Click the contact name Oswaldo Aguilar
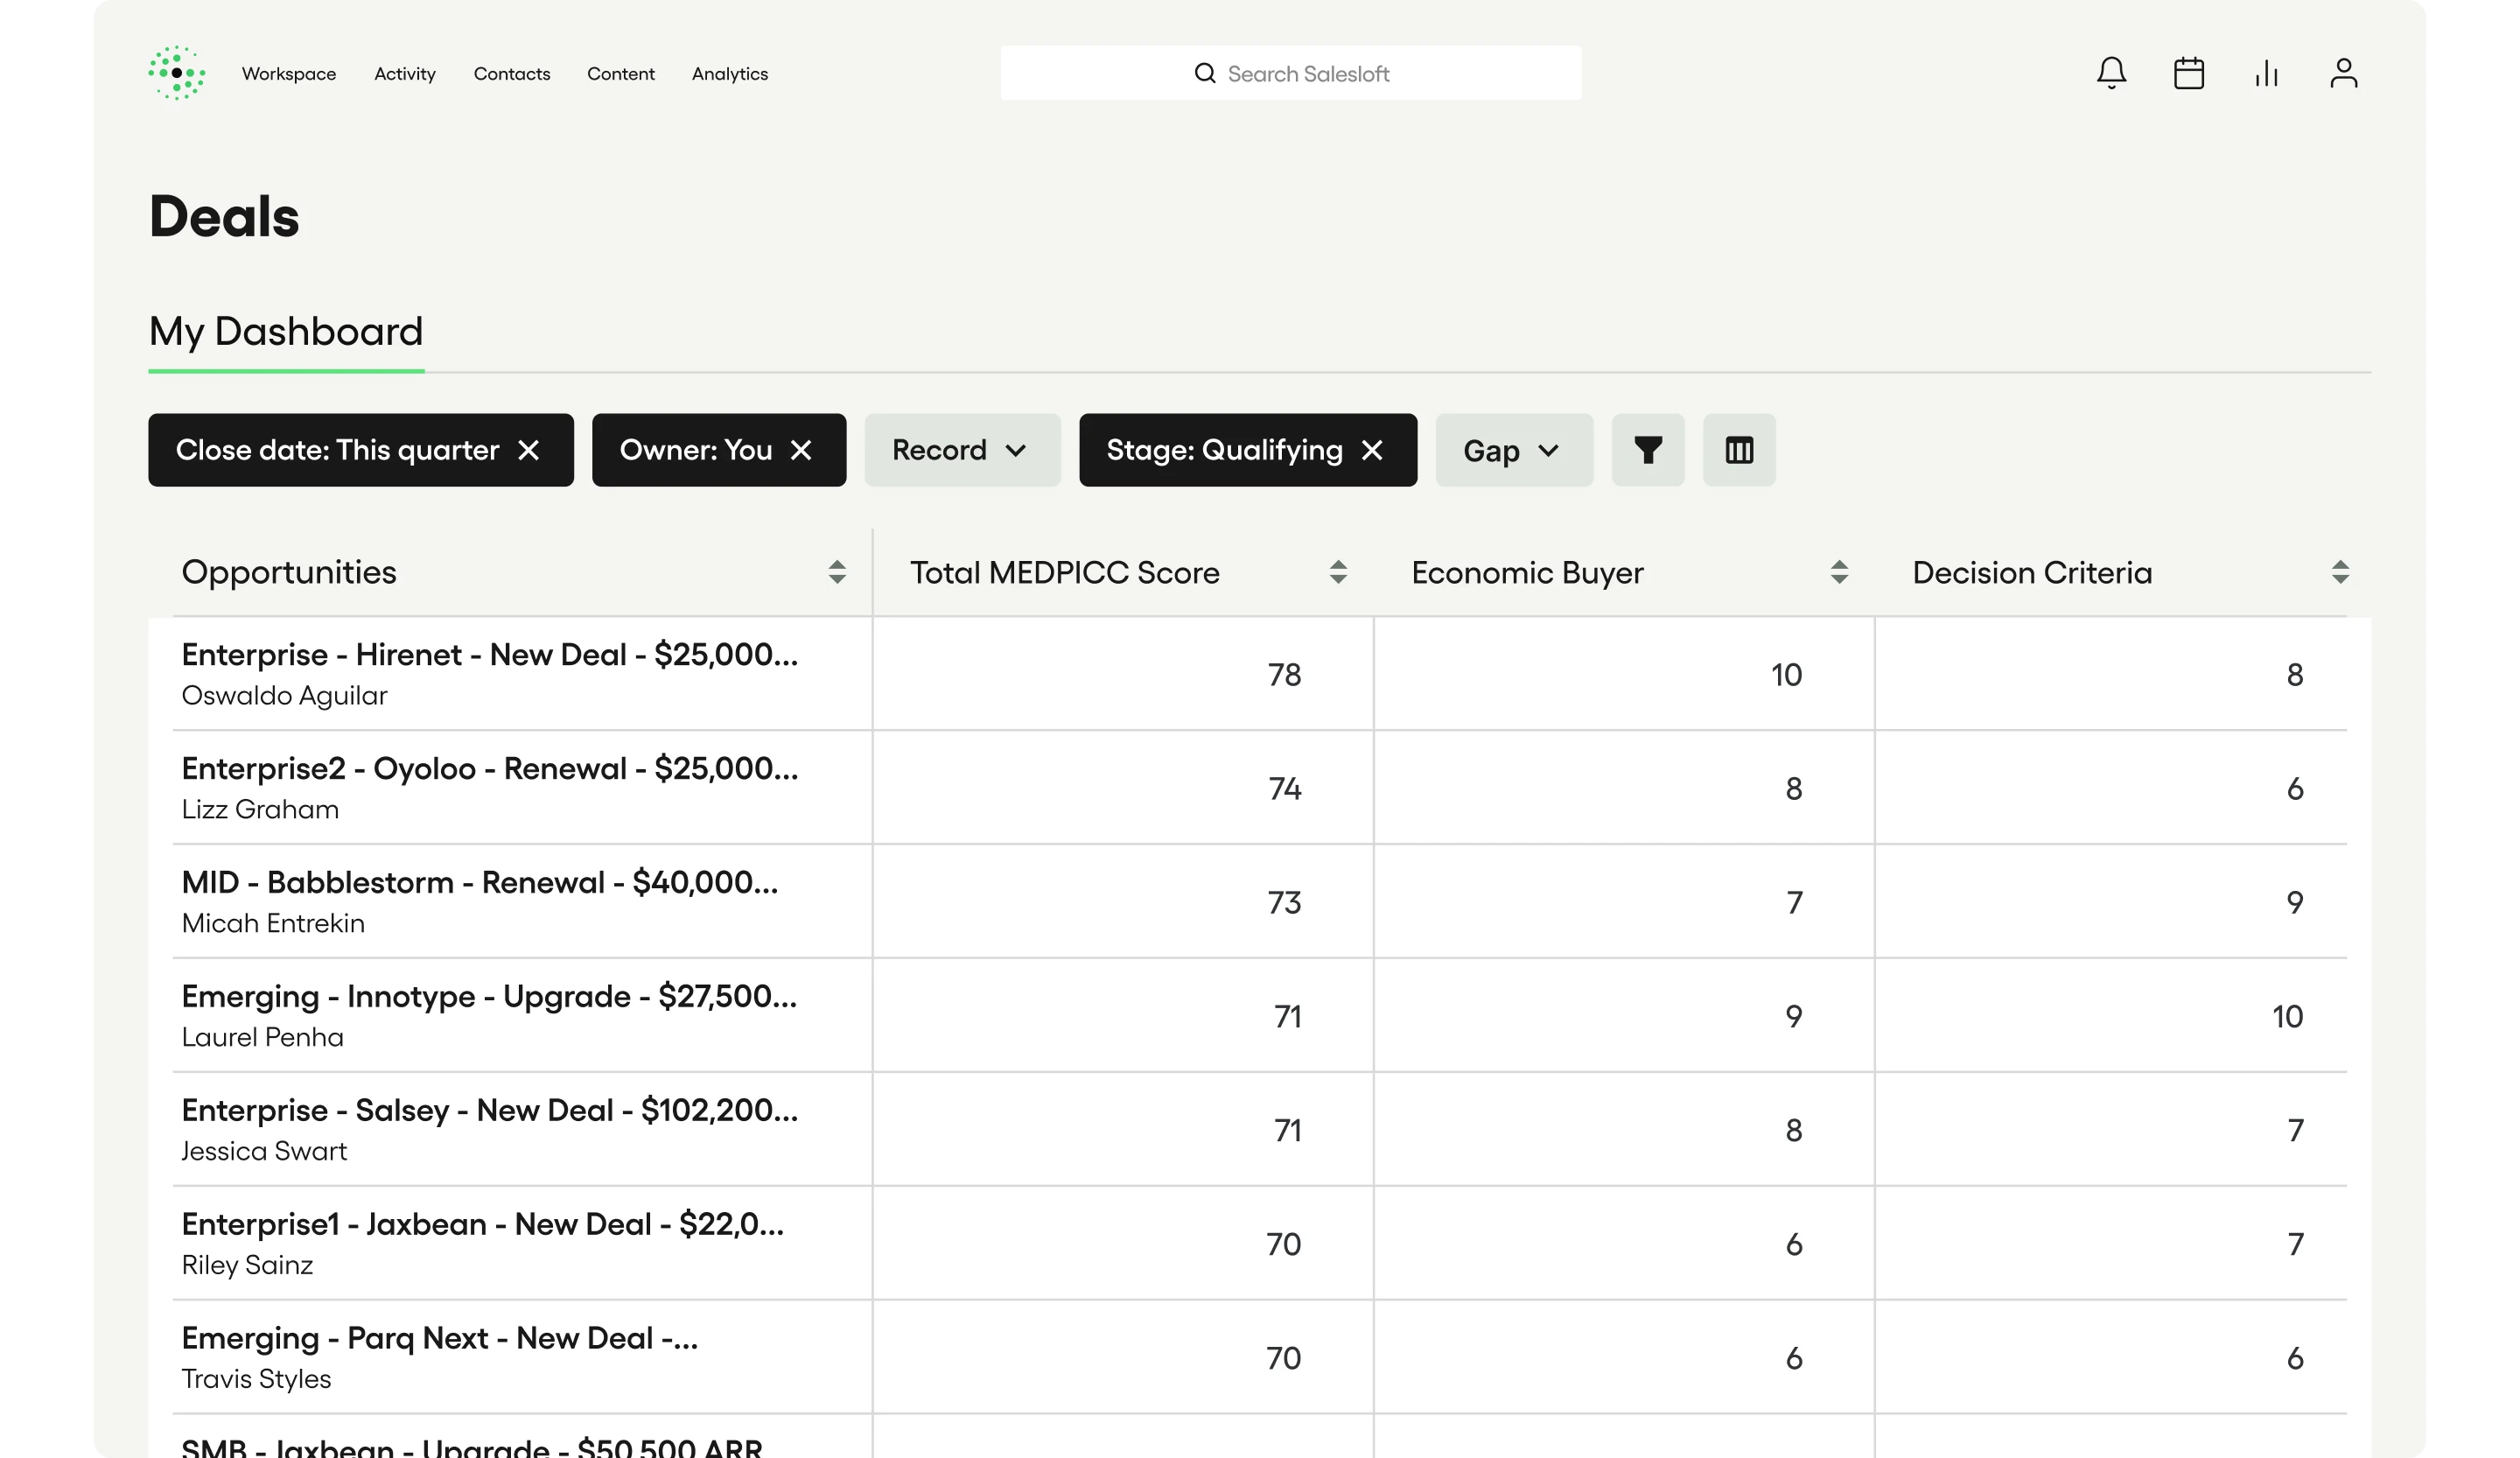The image size is (2520, 1458). pyautogui.click(x=284, y=696)
